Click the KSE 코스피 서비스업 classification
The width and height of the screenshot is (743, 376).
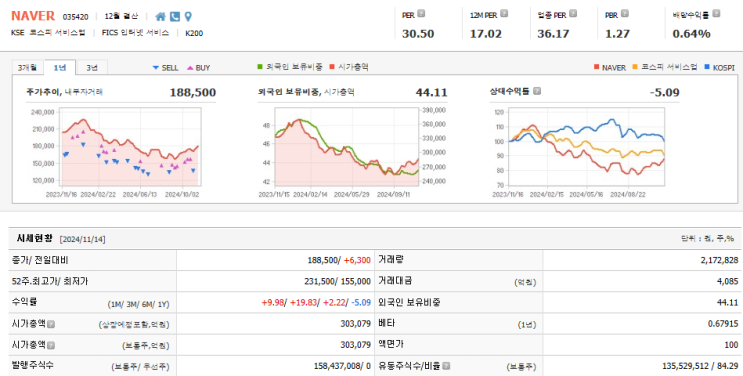tap(48, 33)
